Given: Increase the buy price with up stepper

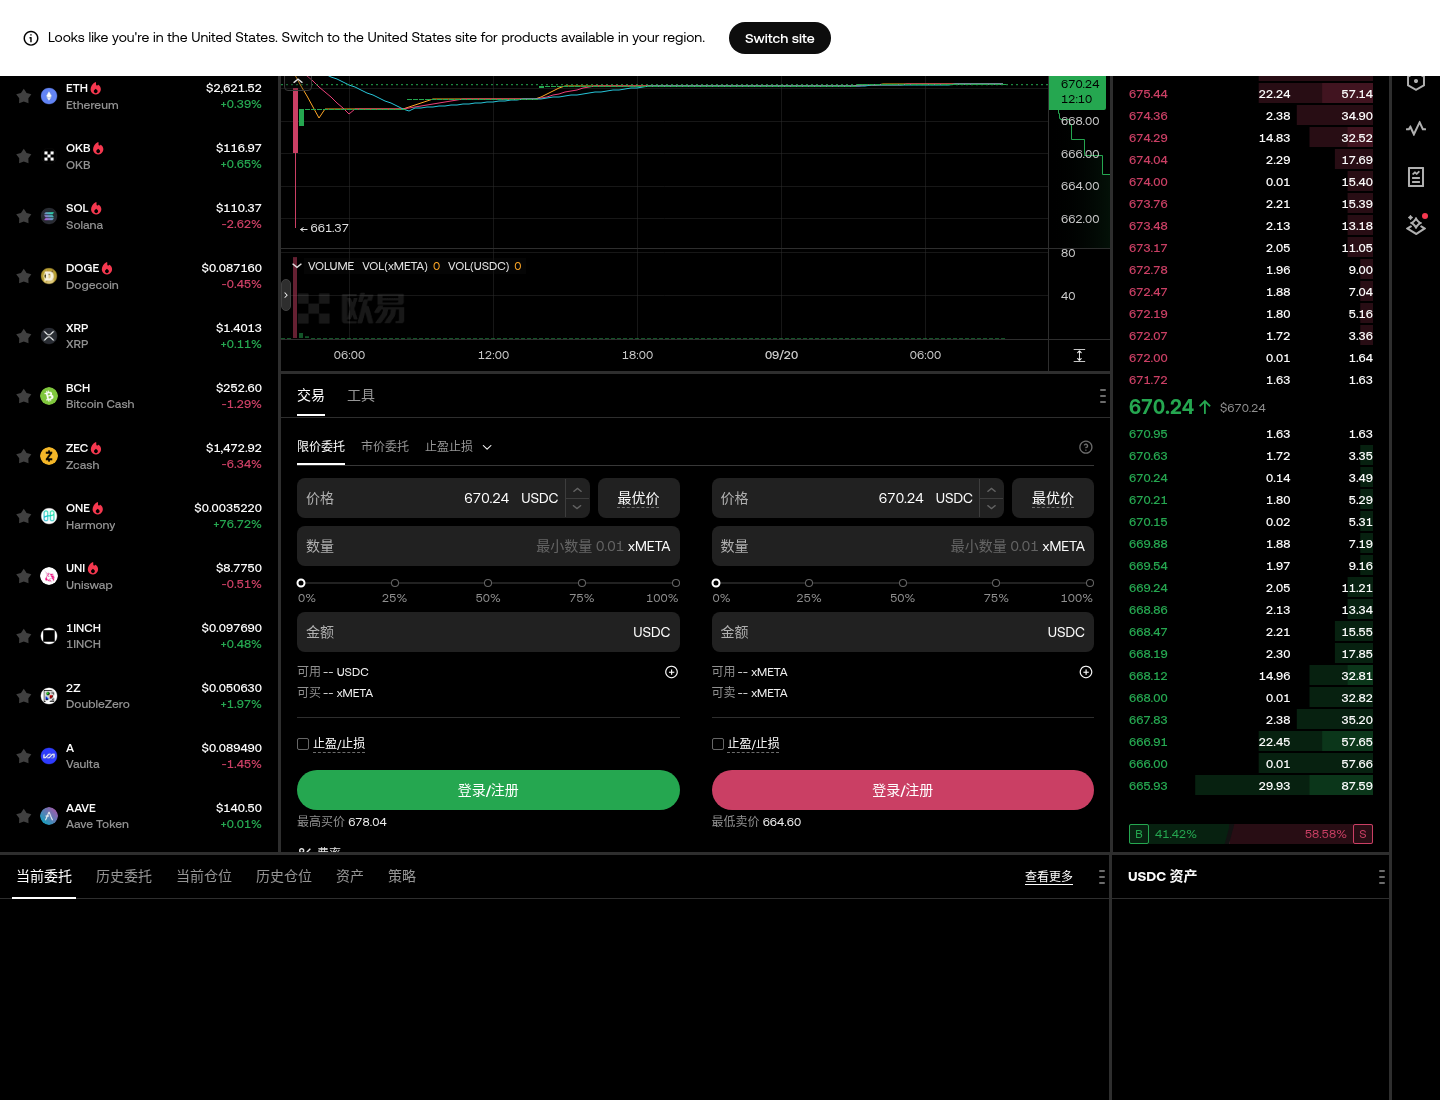Looking at the screenshot, I should pos(577,489).
